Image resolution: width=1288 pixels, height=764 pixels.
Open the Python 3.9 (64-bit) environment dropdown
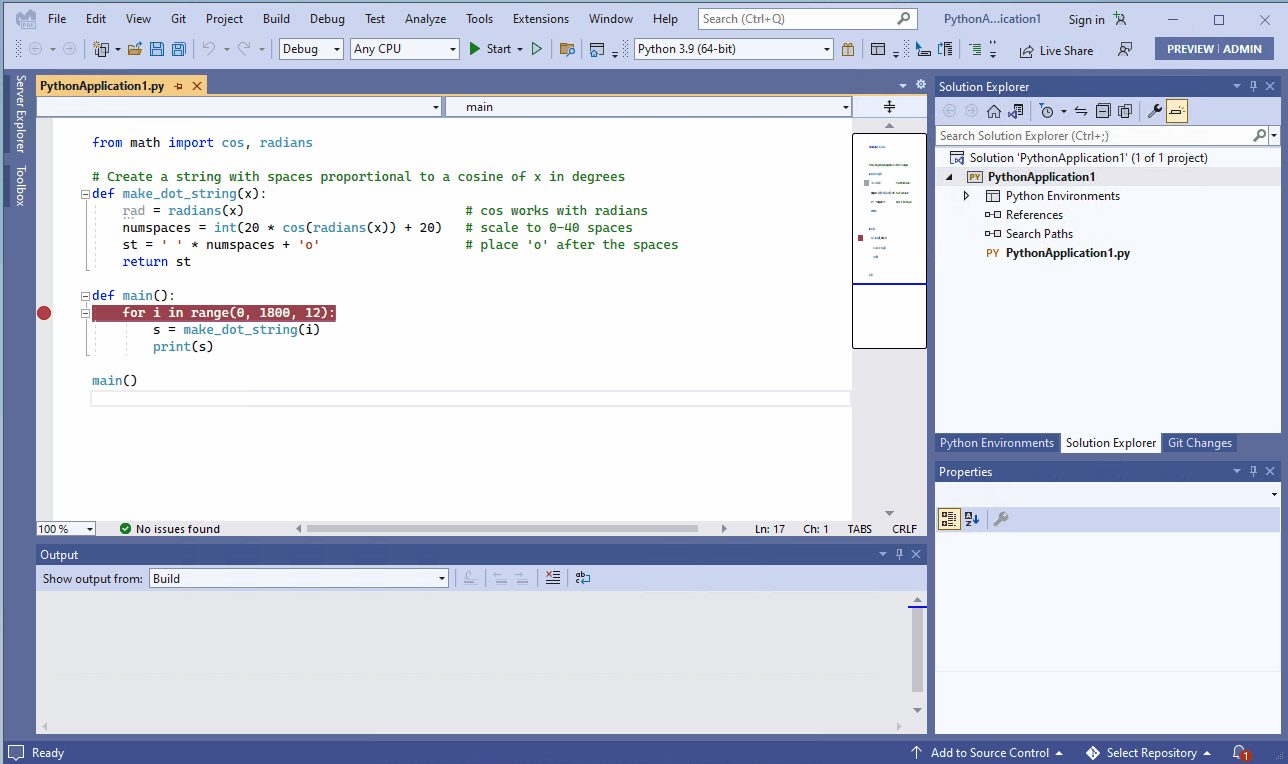click(733, 48)
